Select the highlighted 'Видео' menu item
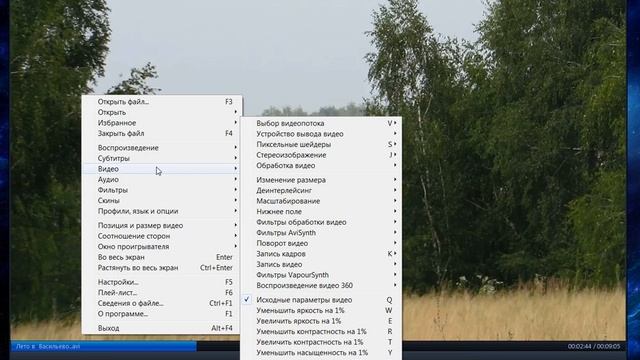The height and width of the screenshot is (360, 640). 162,169
